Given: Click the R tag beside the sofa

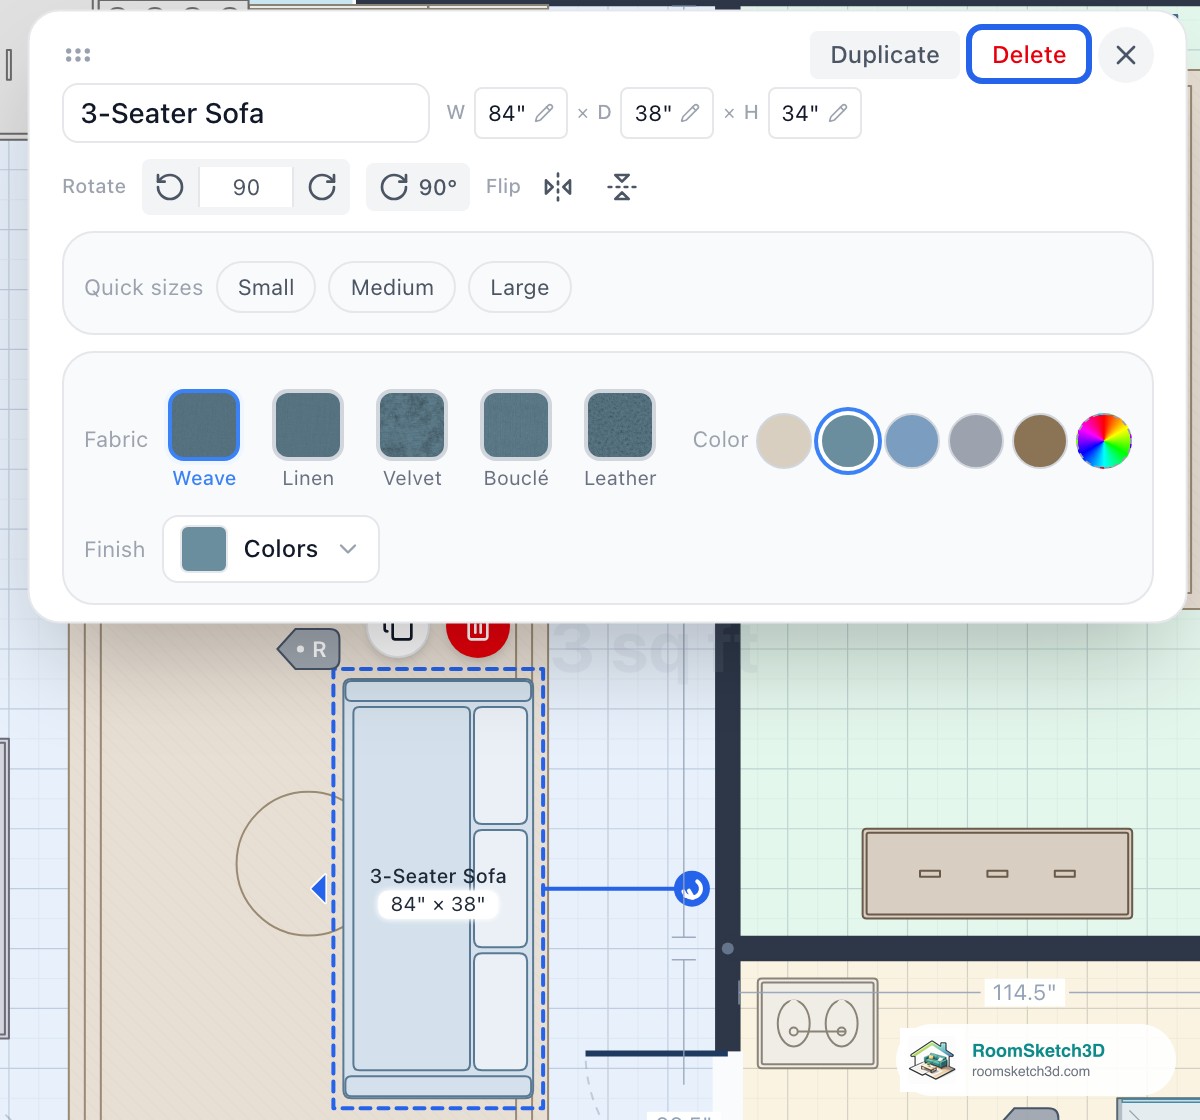Looking at the screenshot, I should (x=309, y=650).
